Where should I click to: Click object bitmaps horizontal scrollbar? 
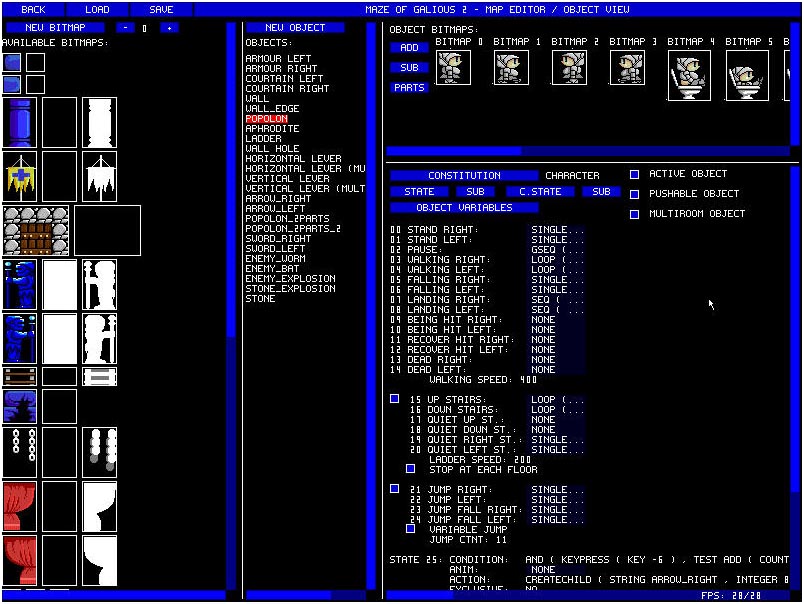[588, 151]
